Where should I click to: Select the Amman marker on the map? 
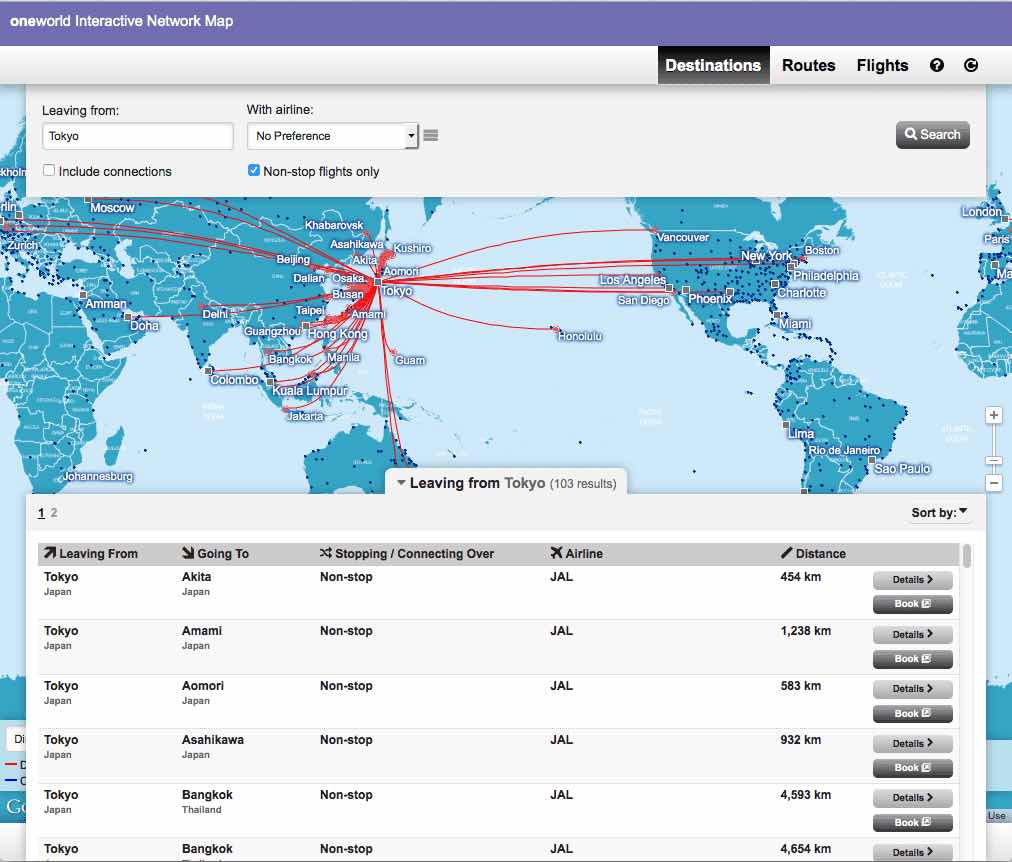click(83, 295)
